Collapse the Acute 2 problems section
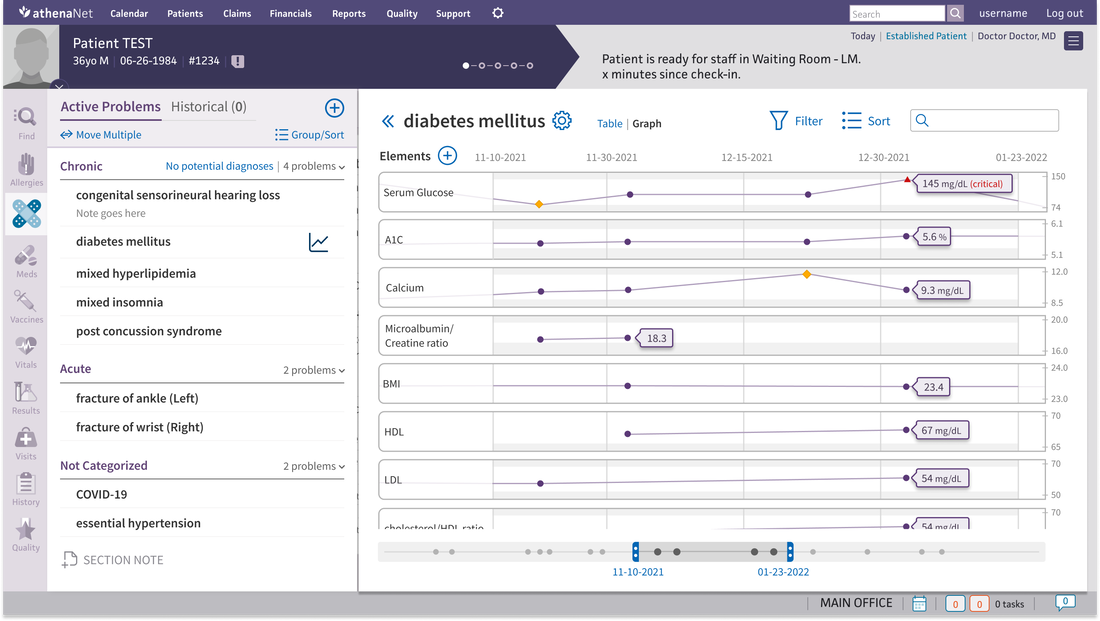Screen dimensions: 1100x621 [314, 371]
